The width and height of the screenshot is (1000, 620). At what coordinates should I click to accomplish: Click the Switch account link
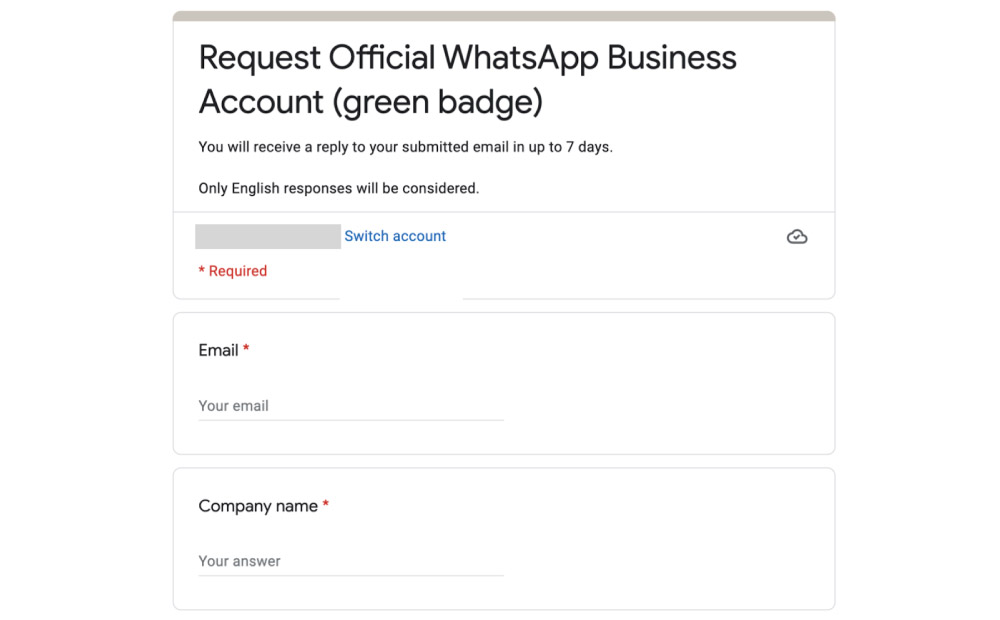(x=395, y=236)
